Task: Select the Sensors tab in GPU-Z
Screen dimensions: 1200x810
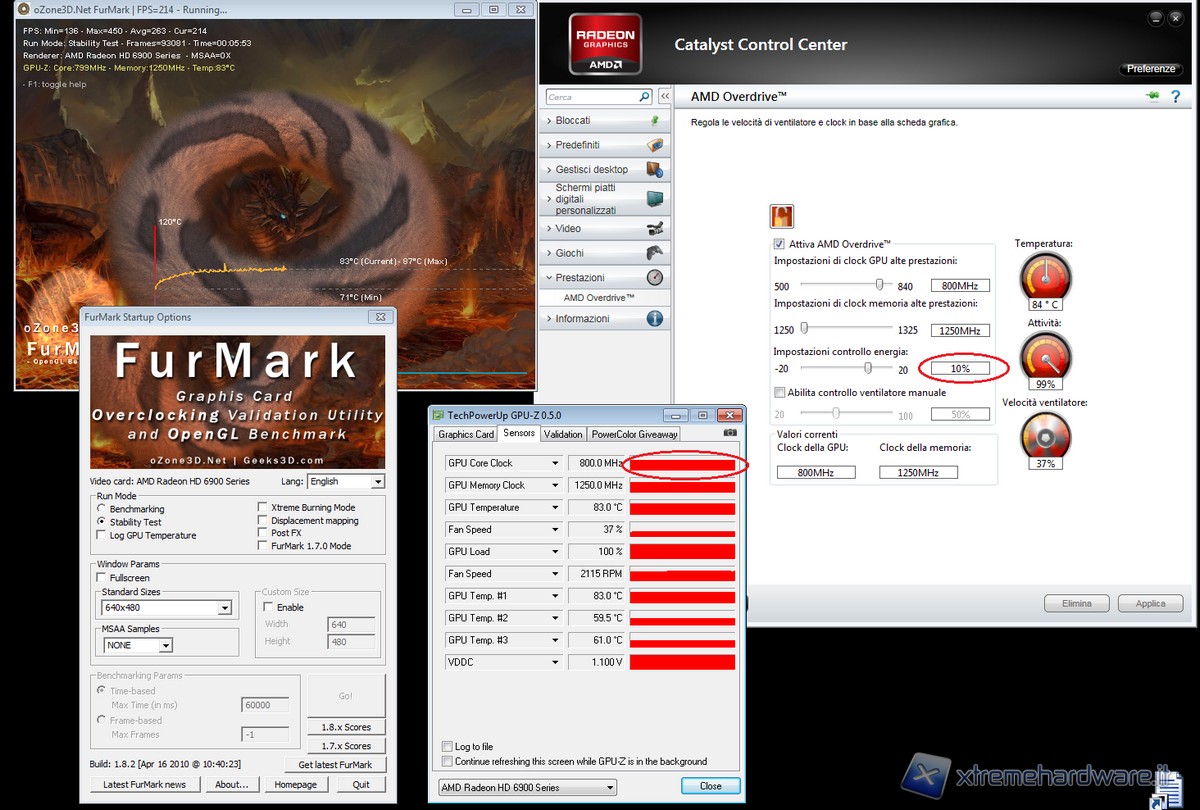Action: [x=519, y=434]
